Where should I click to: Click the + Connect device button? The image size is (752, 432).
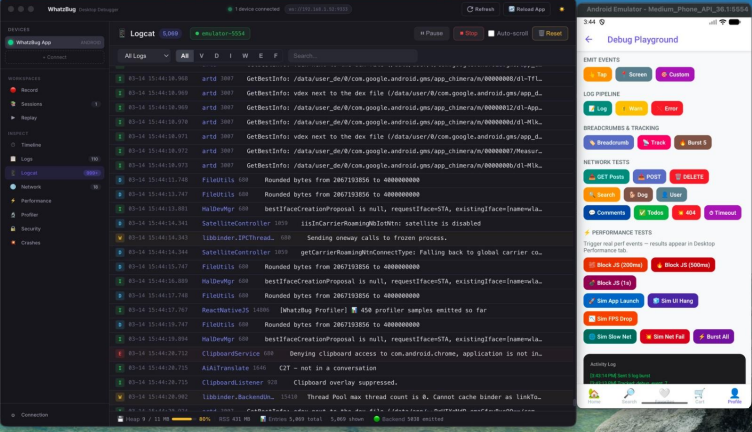coord(54,57)
